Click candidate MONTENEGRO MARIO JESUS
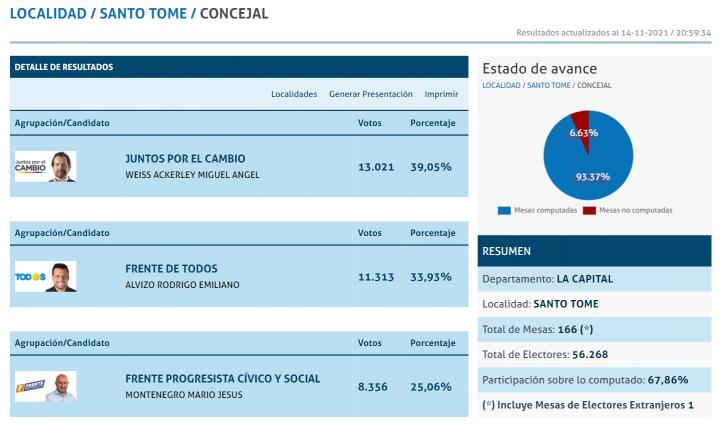The height and width of the screenshot is (425, 720). 184,395
